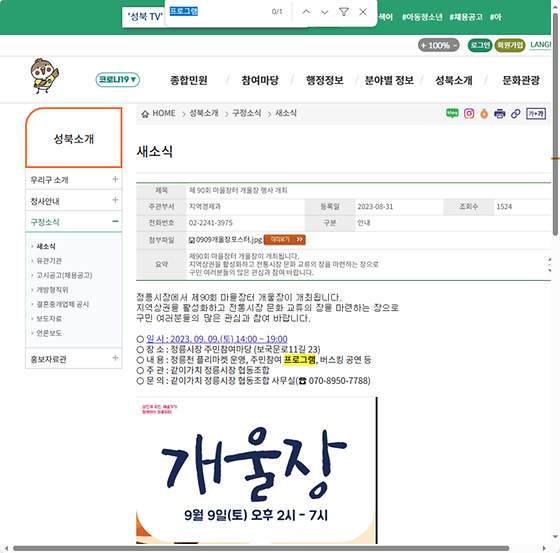The height and width of the screenshot is (553, 560).
Task: Click the highlighted word 프로그램 in the article
Action: point(300,359)
